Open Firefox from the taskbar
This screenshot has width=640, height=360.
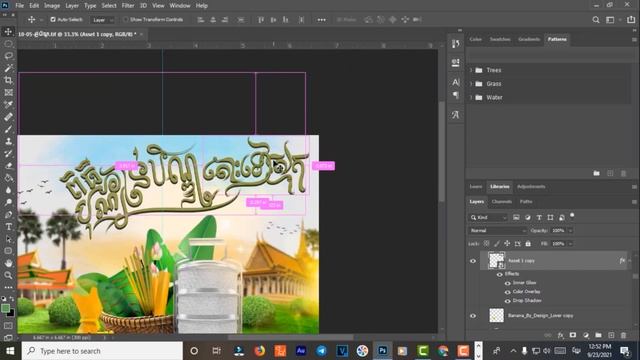(260, 351)
